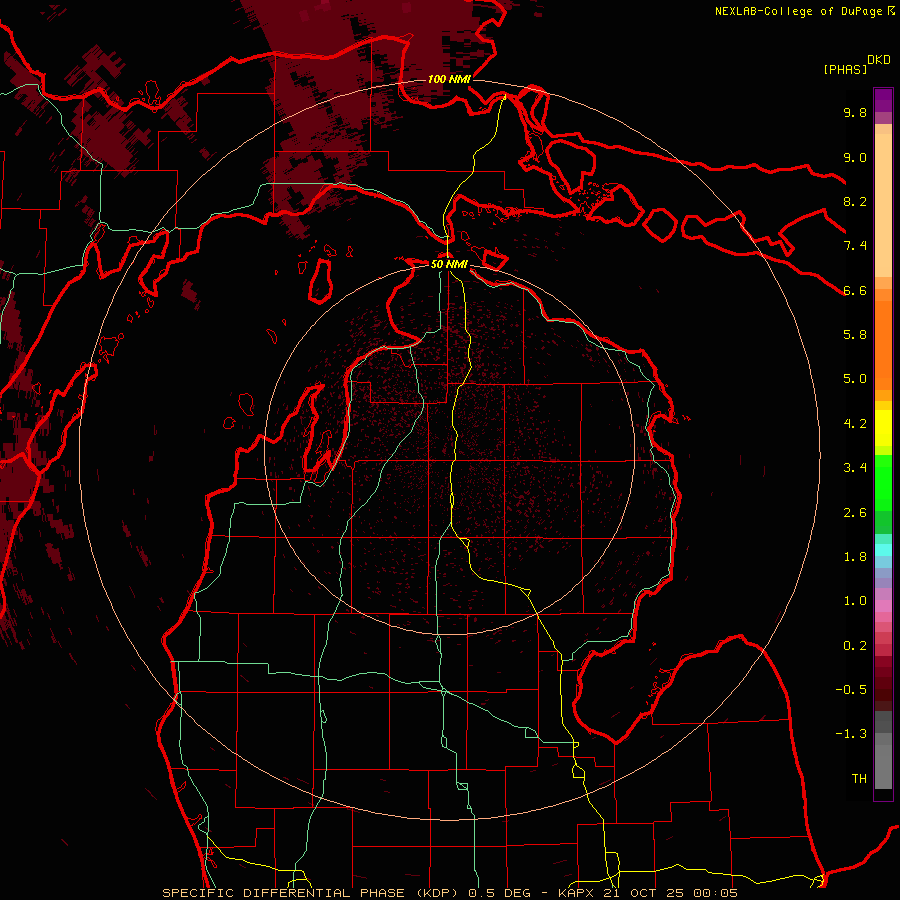Click the 5.0 scale value

coord(855,379)
